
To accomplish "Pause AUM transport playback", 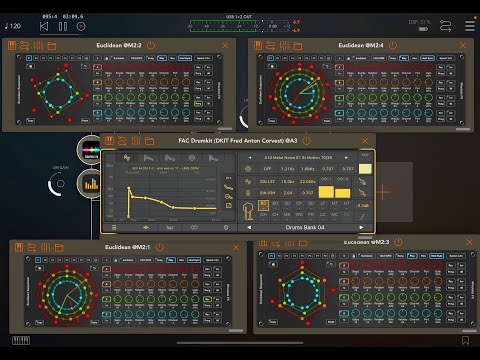I will click(x=63, y=26).
